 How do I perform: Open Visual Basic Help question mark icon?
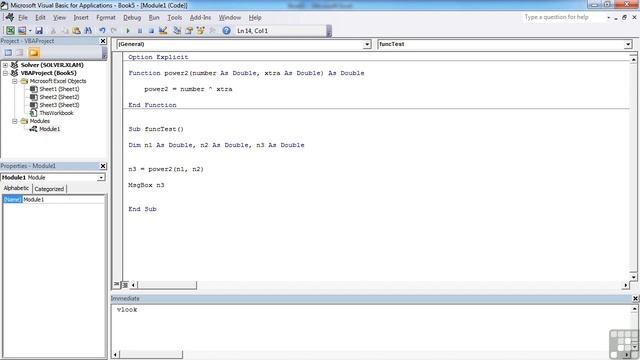pyautogui.click(x=226, y=31)
